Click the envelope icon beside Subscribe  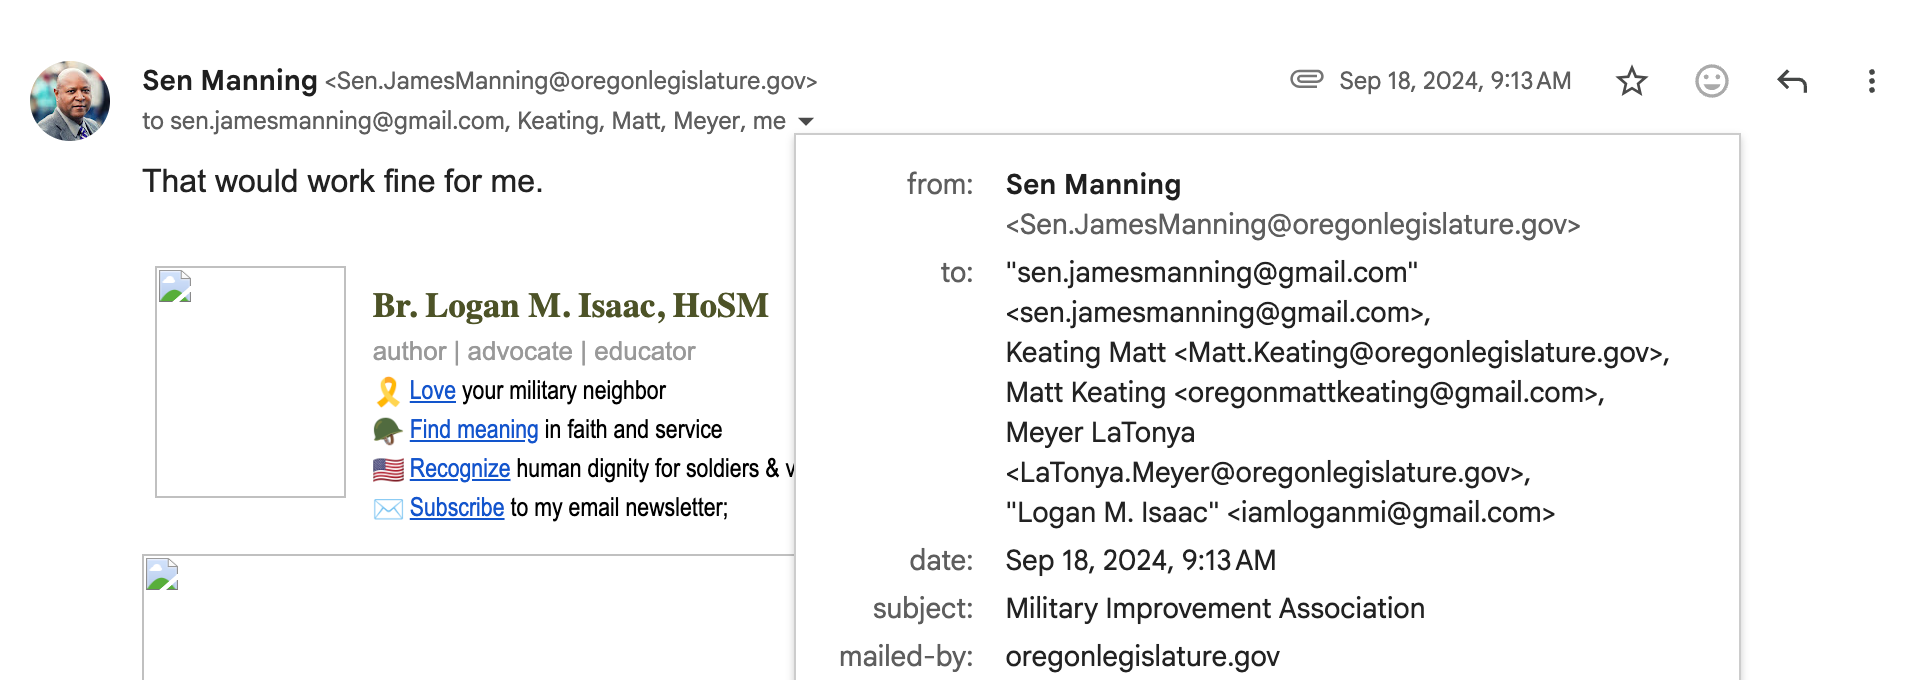(388, 509)
